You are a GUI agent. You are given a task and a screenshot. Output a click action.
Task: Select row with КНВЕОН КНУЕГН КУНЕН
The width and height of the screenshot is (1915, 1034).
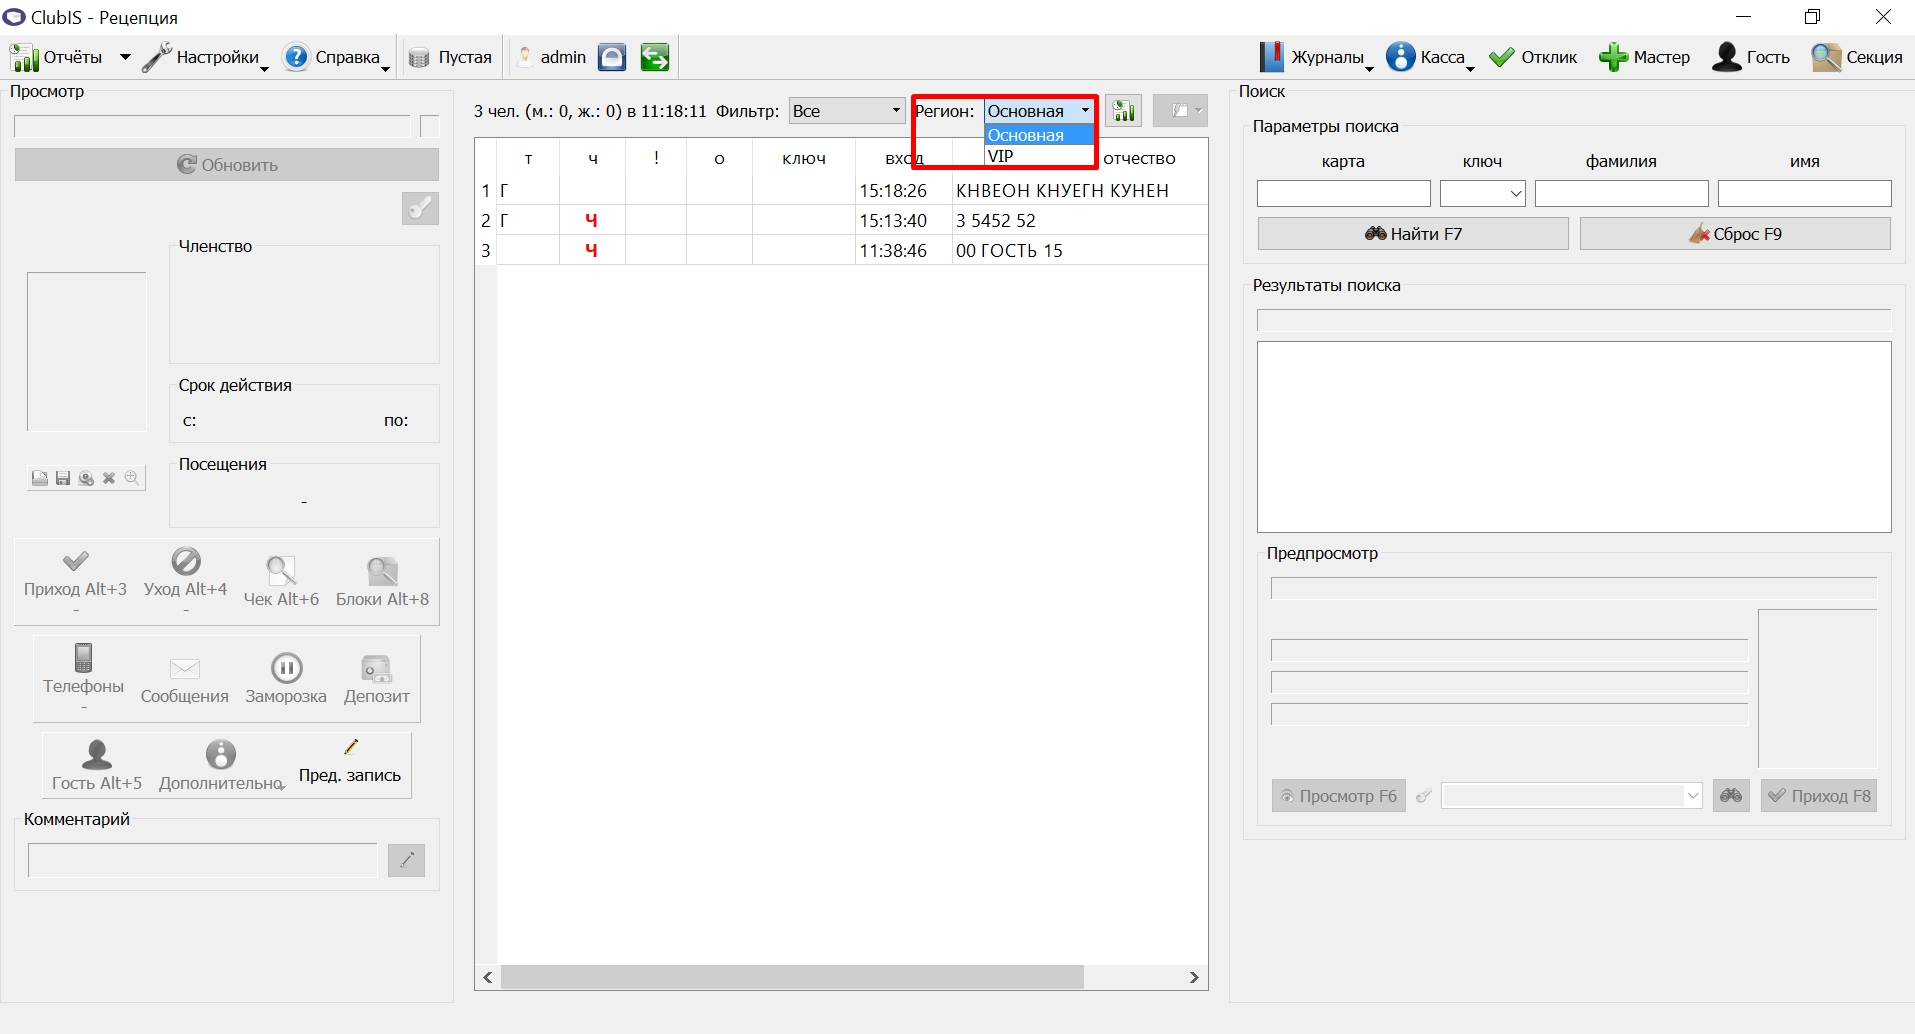(842, 190)
